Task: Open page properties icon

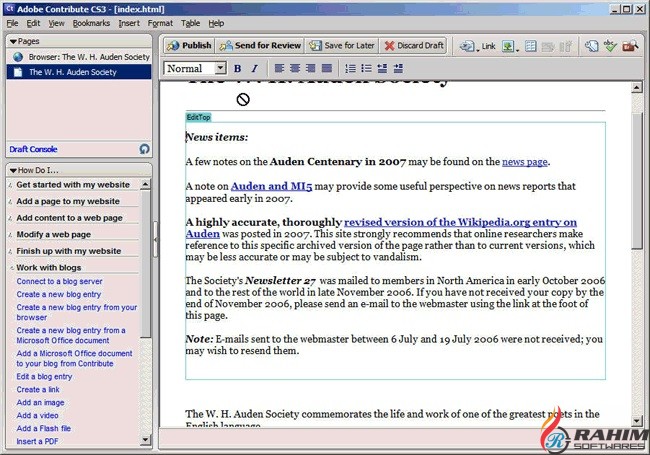Action: point(592,46)
